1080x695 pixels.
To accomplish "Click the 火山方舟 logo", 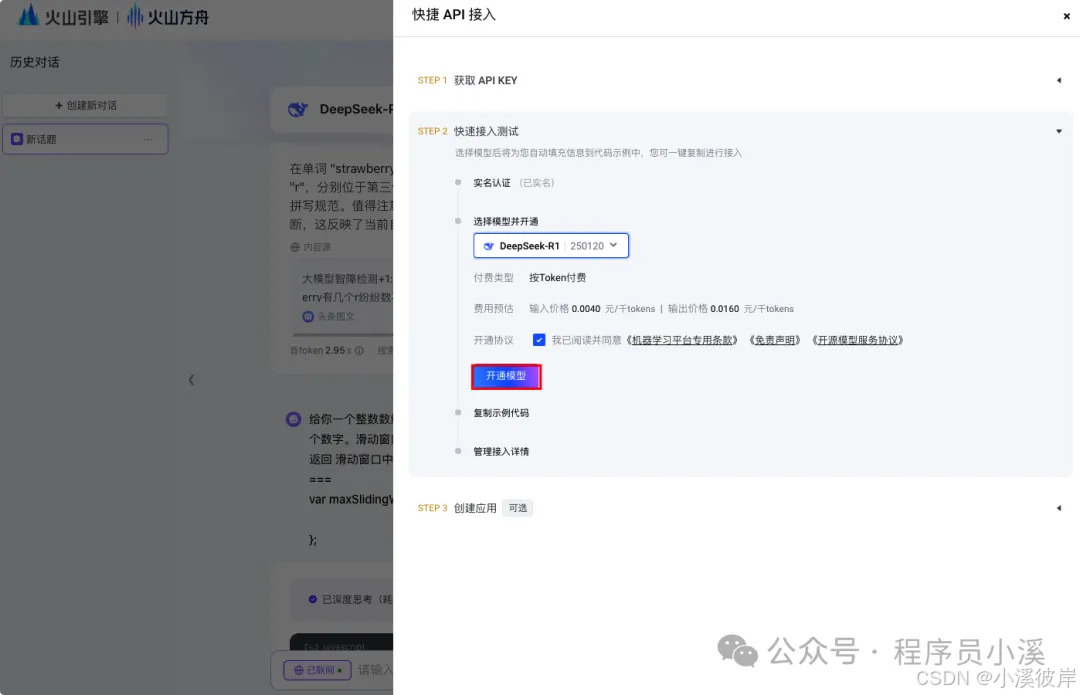I will [x=168, y=17].
